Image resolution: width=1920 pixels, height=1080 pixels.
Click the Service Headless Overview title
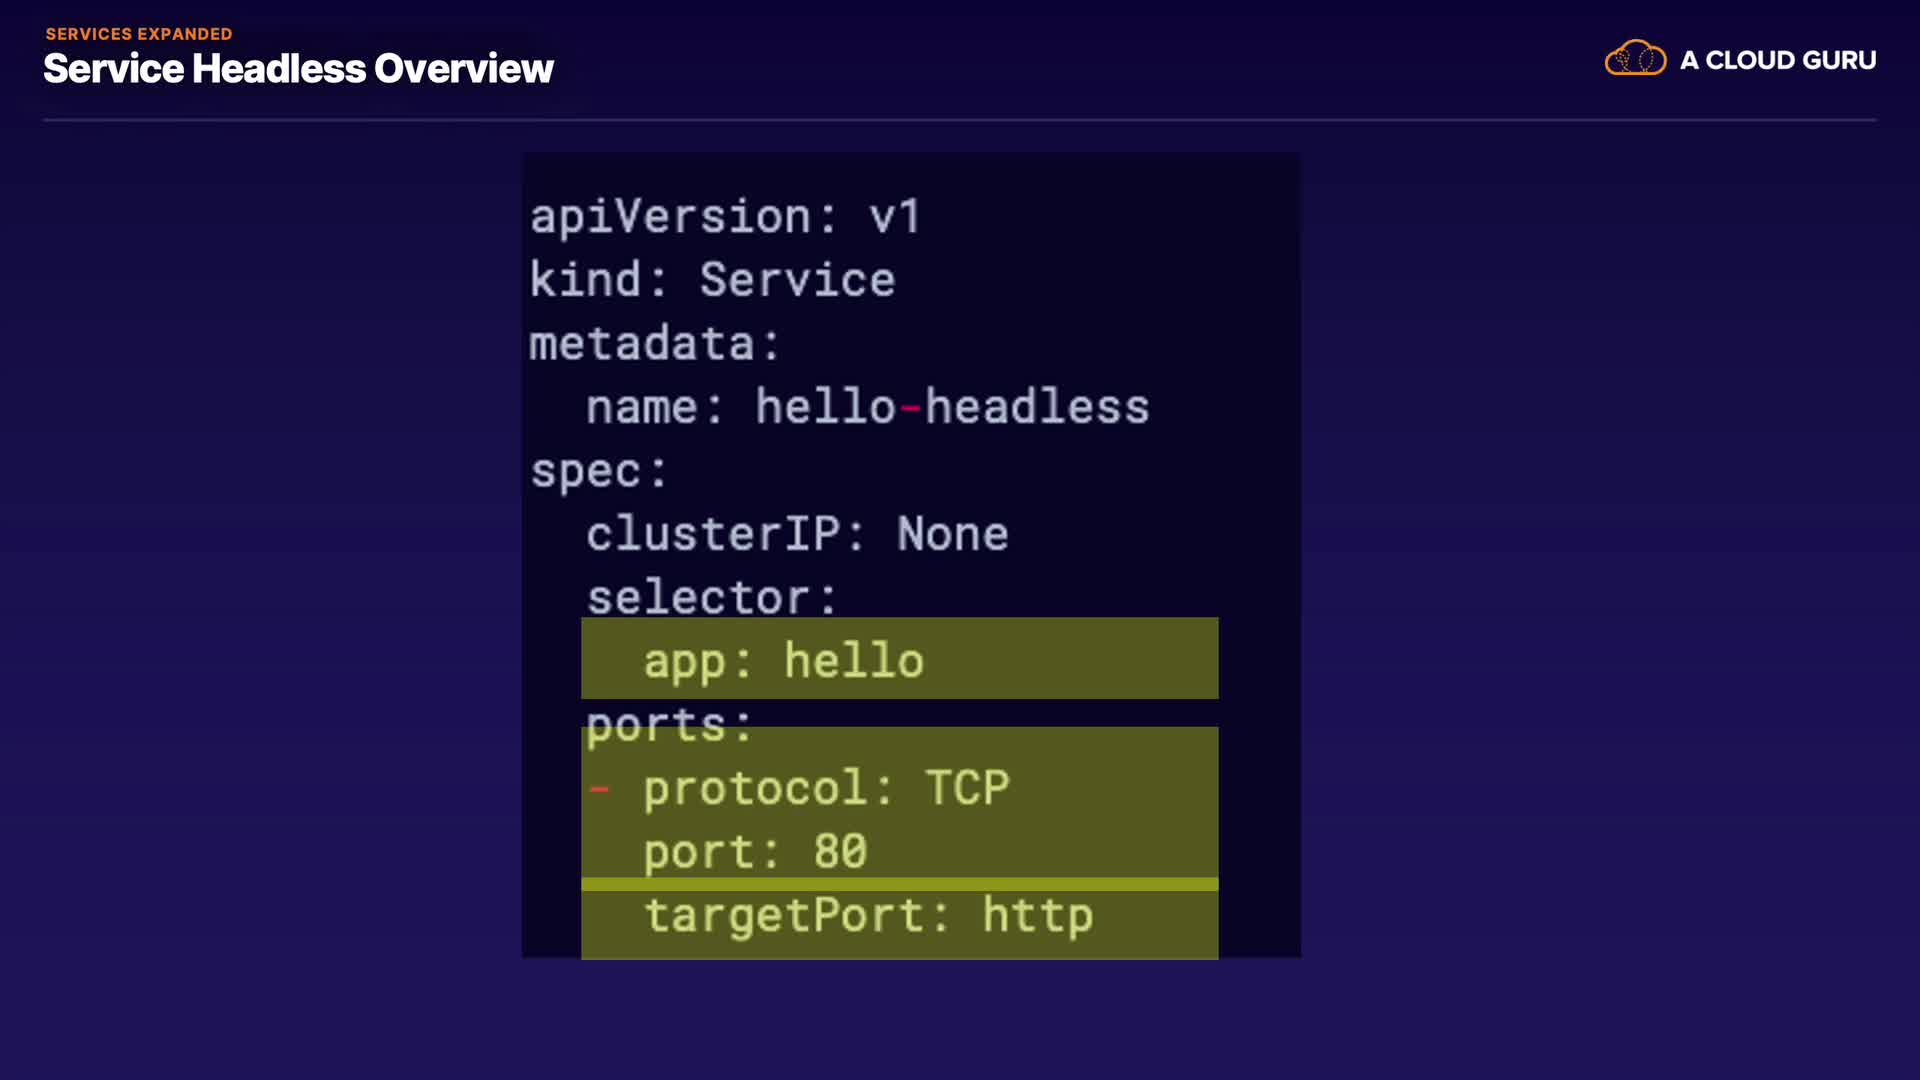[298, 69]
